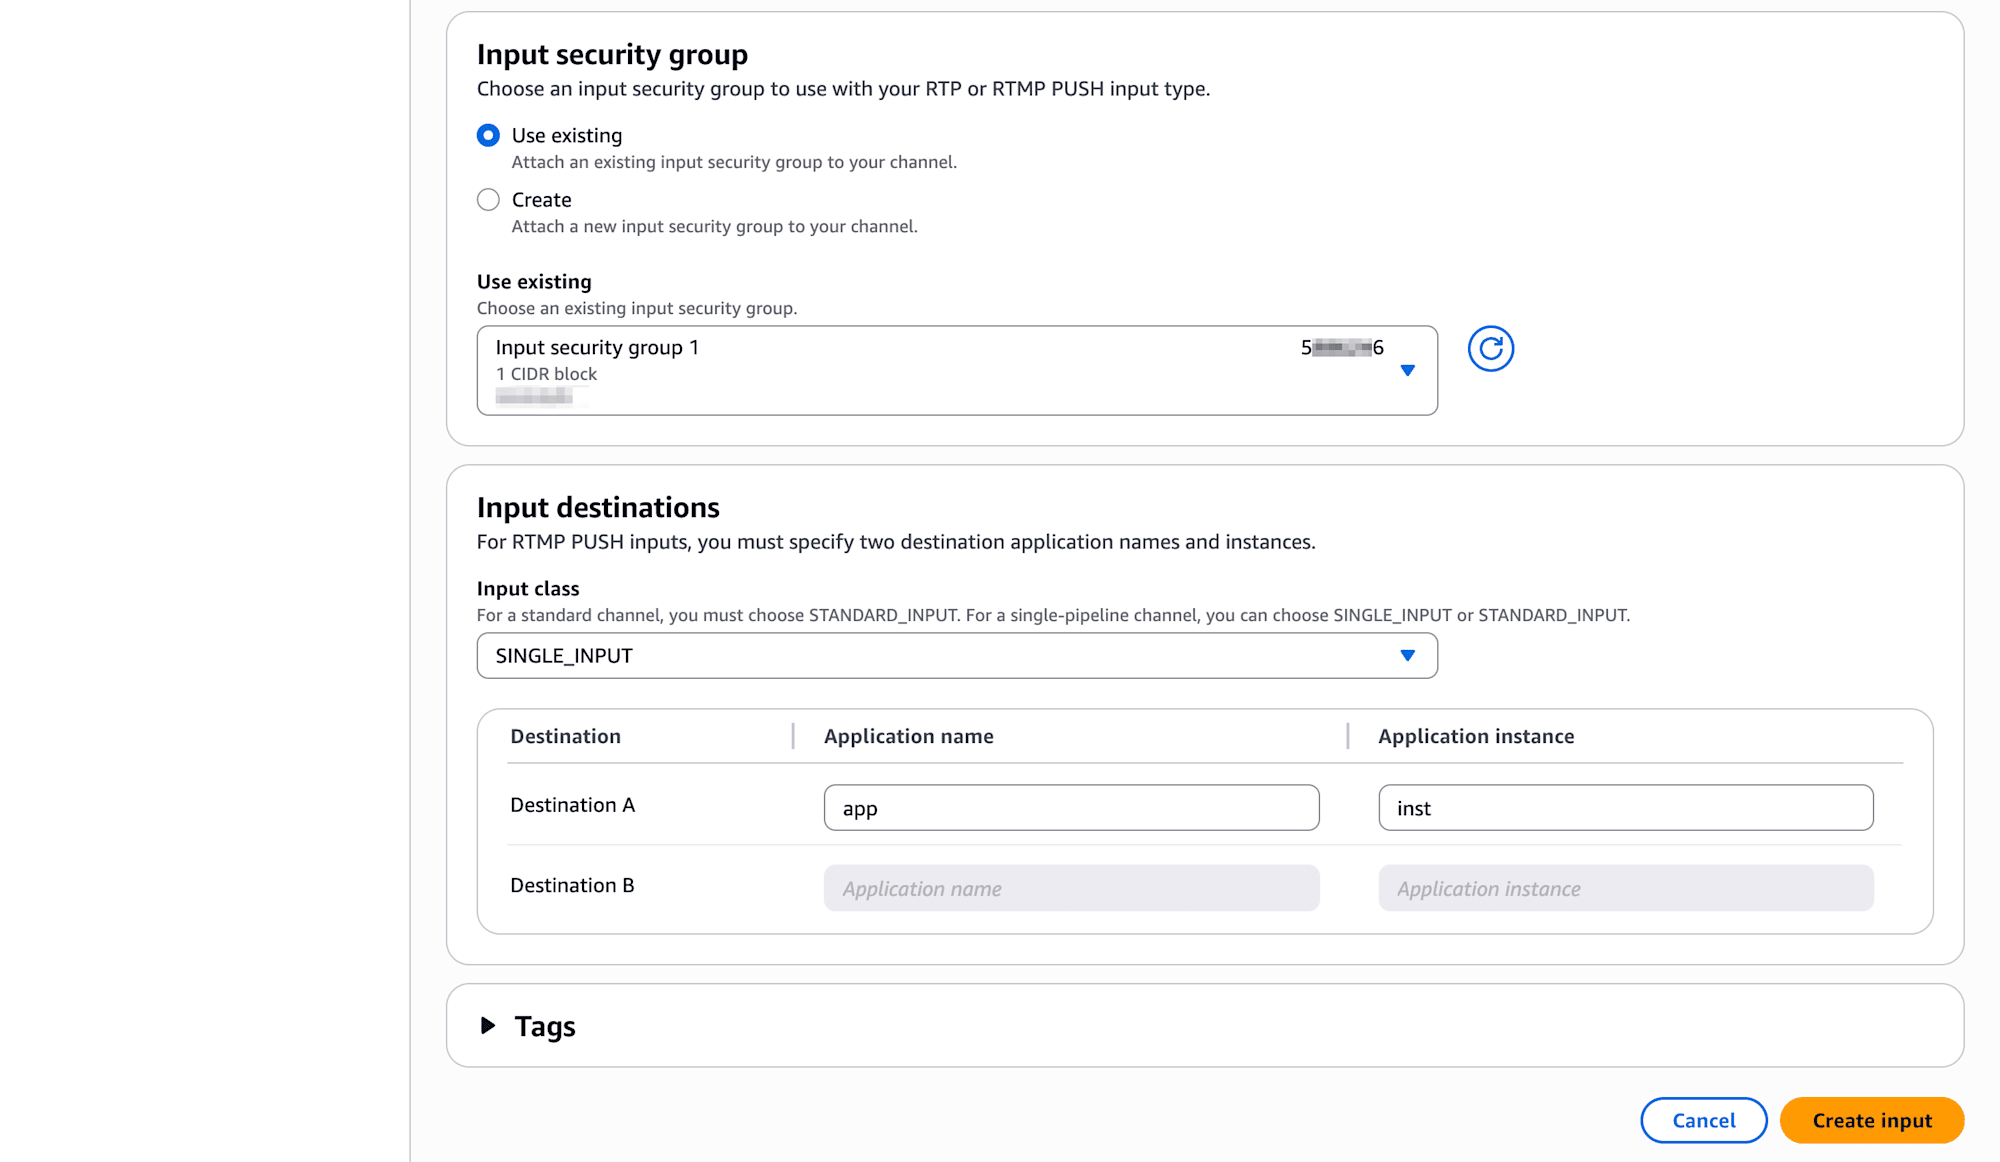
Task: Click the Create input button
Action: coord(1871,1120)
